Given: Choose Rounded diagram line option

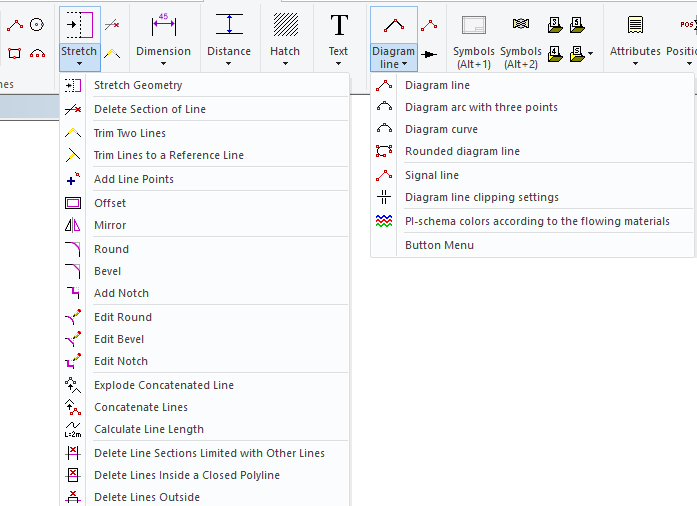Looking at the screenshot, I should (462, 151).
